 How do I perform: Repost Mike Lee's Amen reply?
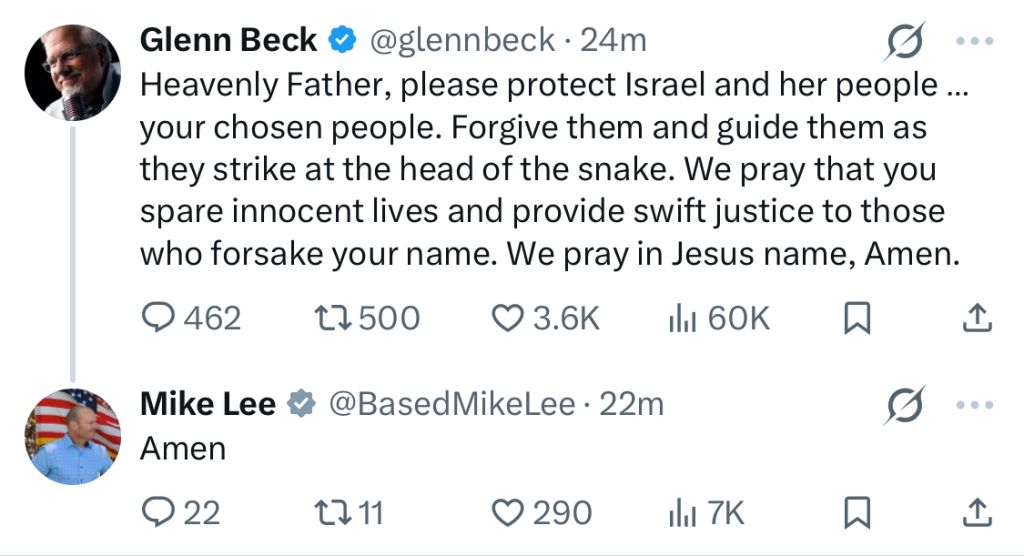tap(349, 512)
